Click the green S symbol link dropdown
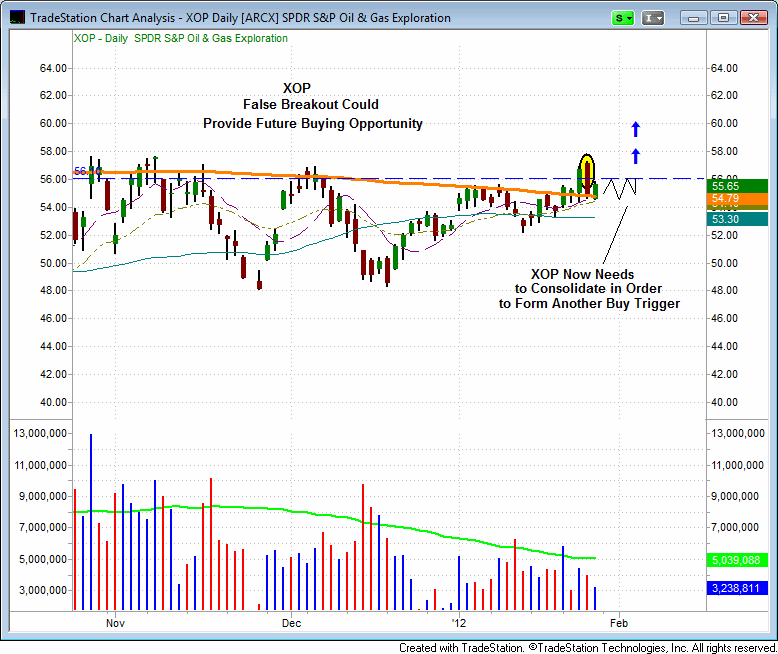The image size is (778, 654). pos(623,18)
